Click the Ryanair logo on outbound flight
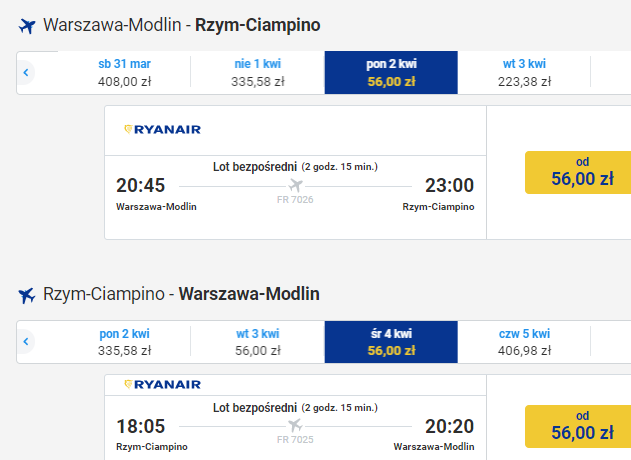Viewport: 631px width, 460px height. click(163, 130)
